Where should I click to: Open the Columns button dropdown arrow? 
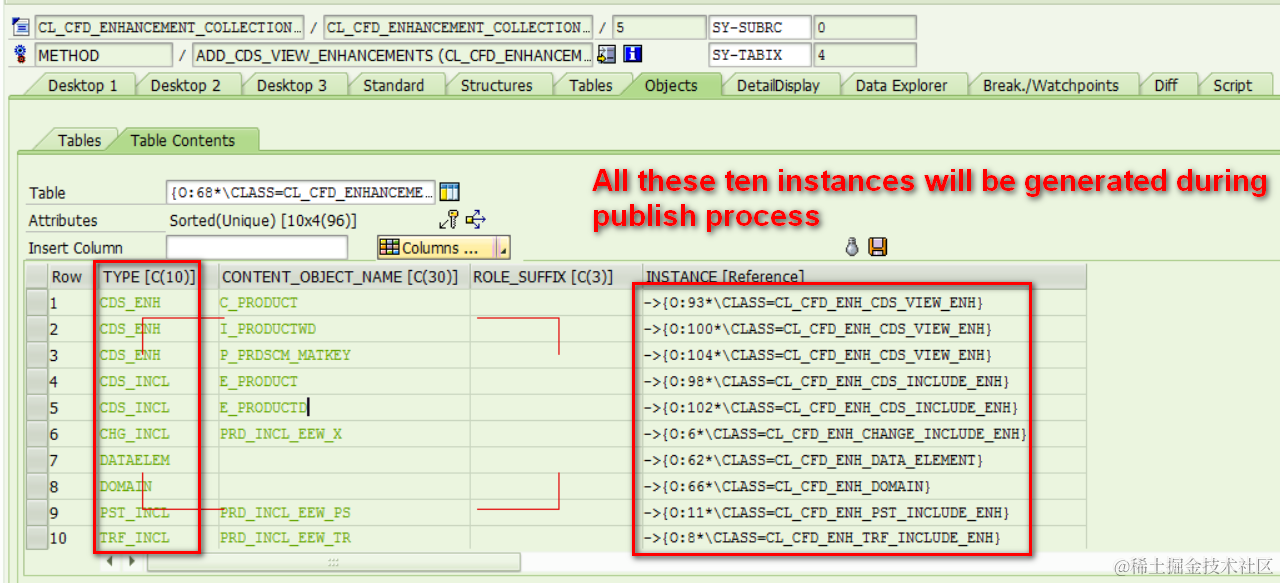click(504, 248)
